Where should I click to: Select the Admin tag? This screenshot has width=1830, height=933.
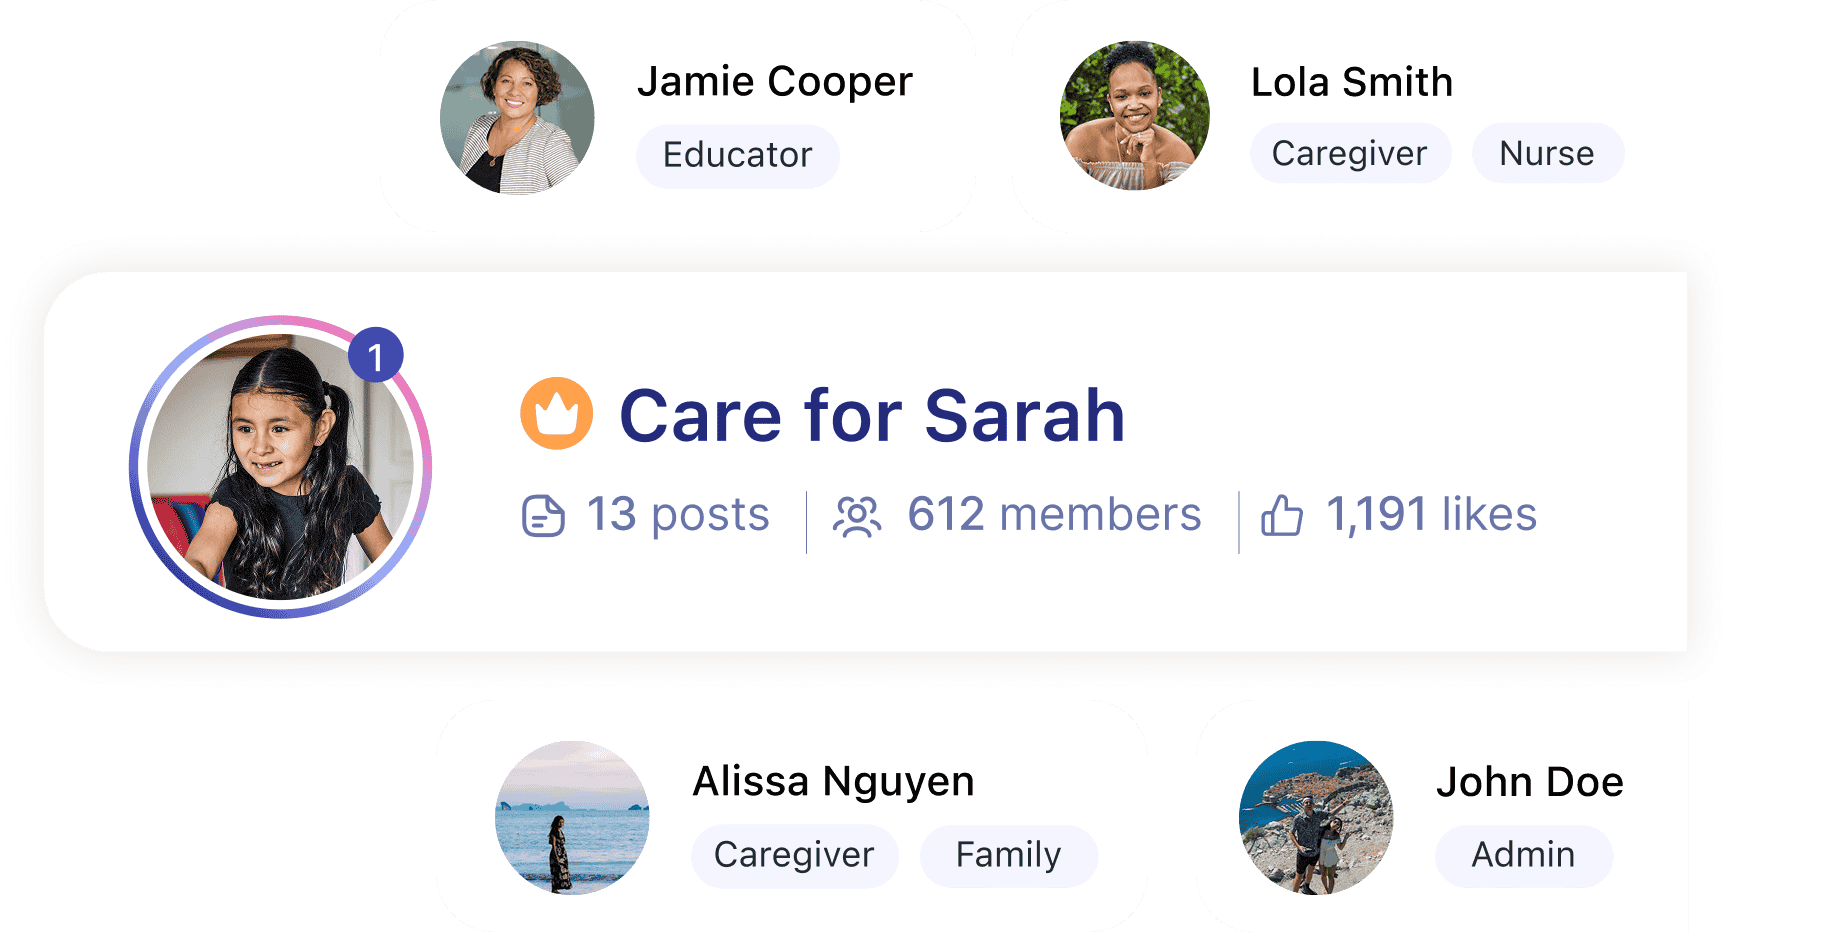[x=1523, y=856]
